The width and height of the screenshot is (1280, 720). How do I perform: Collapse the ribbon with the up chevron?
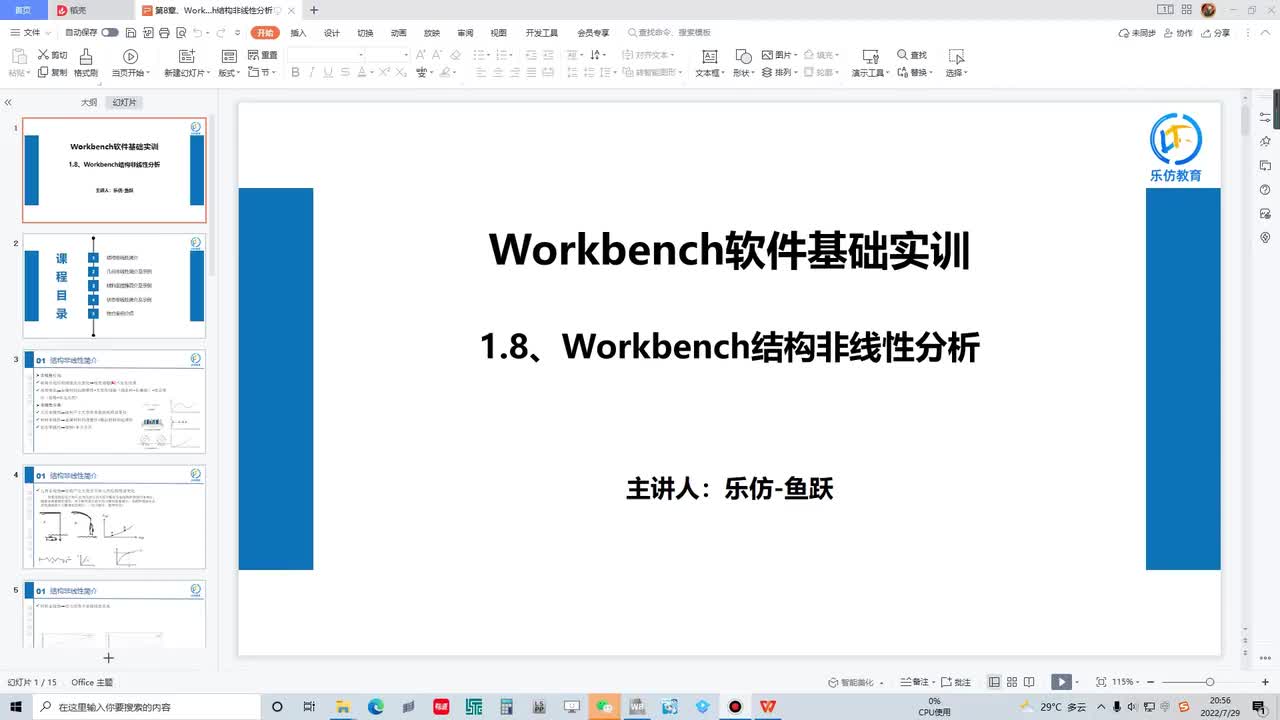[x=1267, y=33]
